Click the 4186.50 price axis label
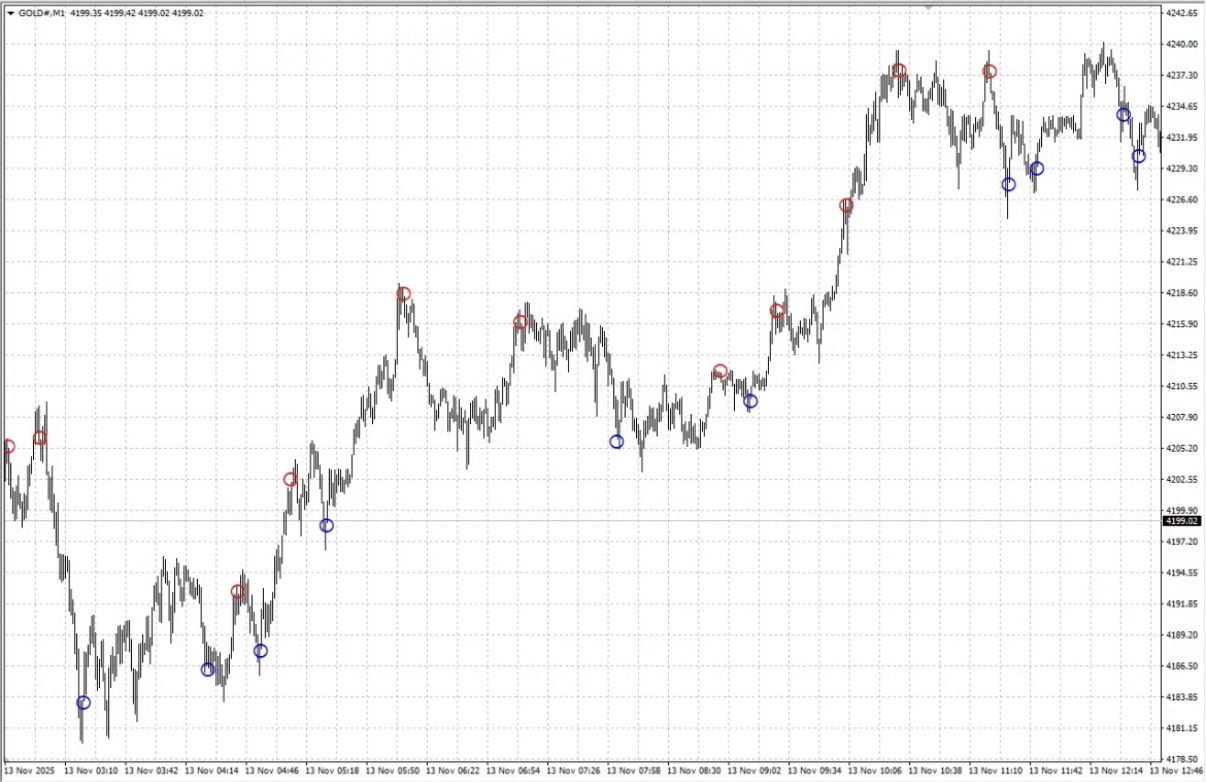 (x=1183, y=666)
